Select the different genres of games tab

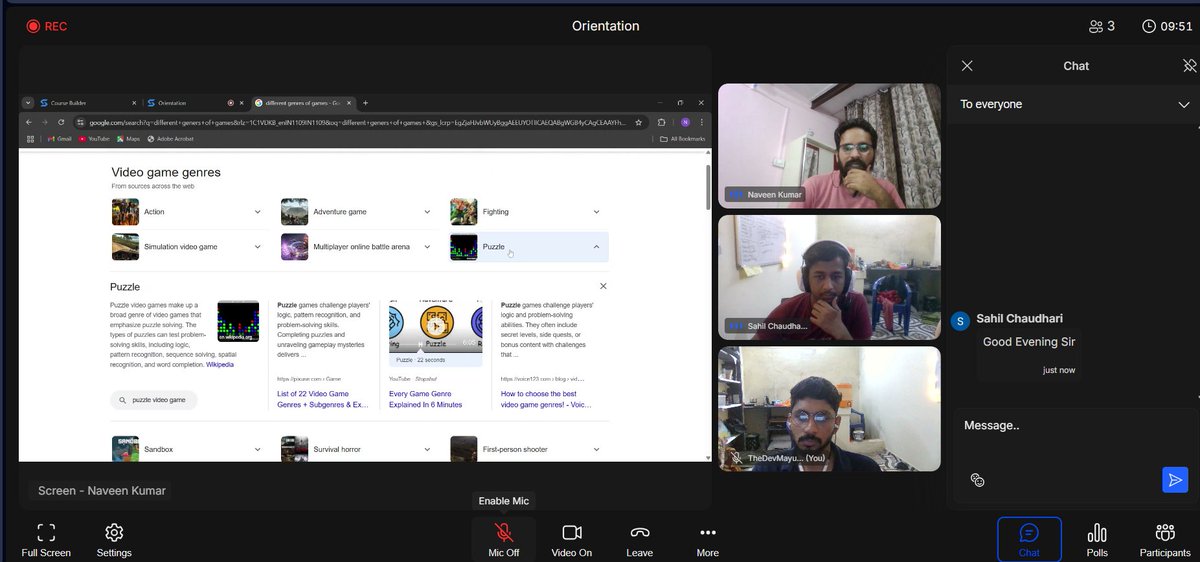pyautogui.click(x=303, y=102)
